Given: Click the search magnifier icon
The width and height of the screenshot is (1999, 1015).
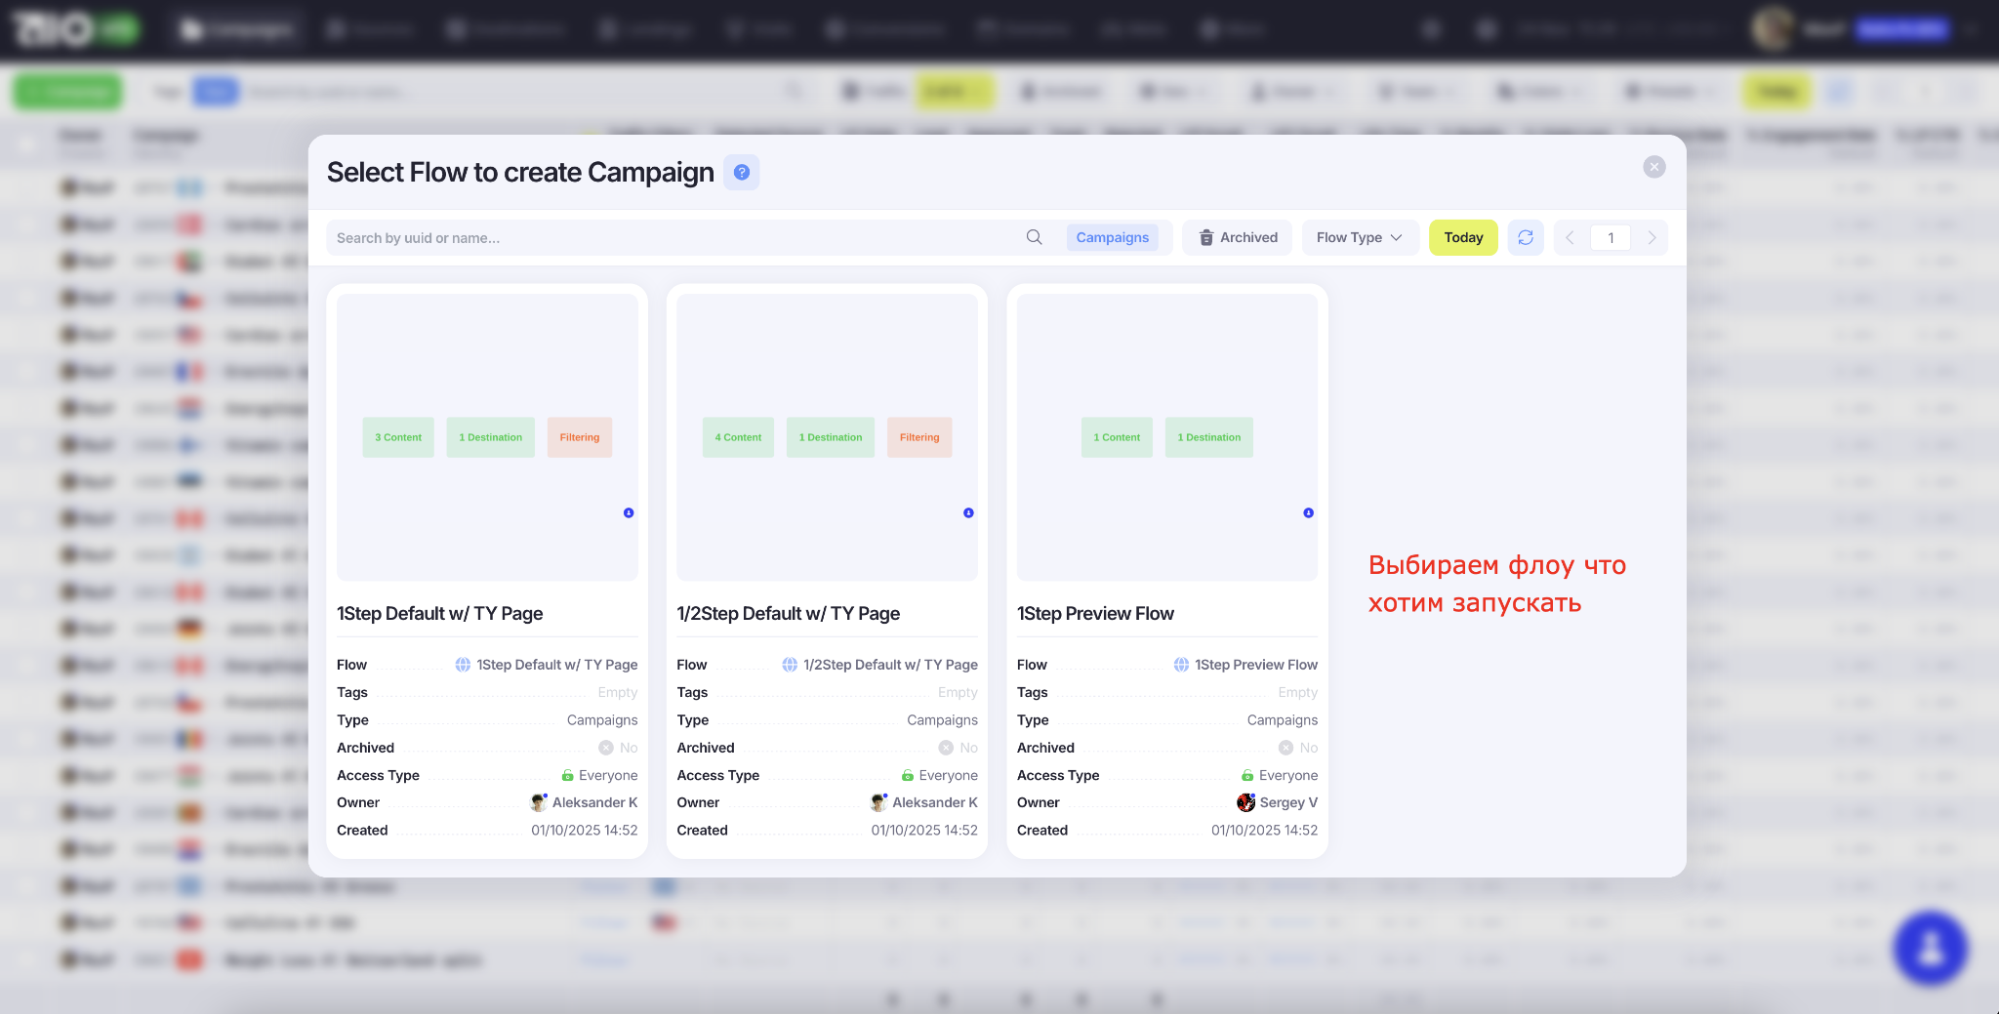Looking at the screenshot, I should 1034,237.
